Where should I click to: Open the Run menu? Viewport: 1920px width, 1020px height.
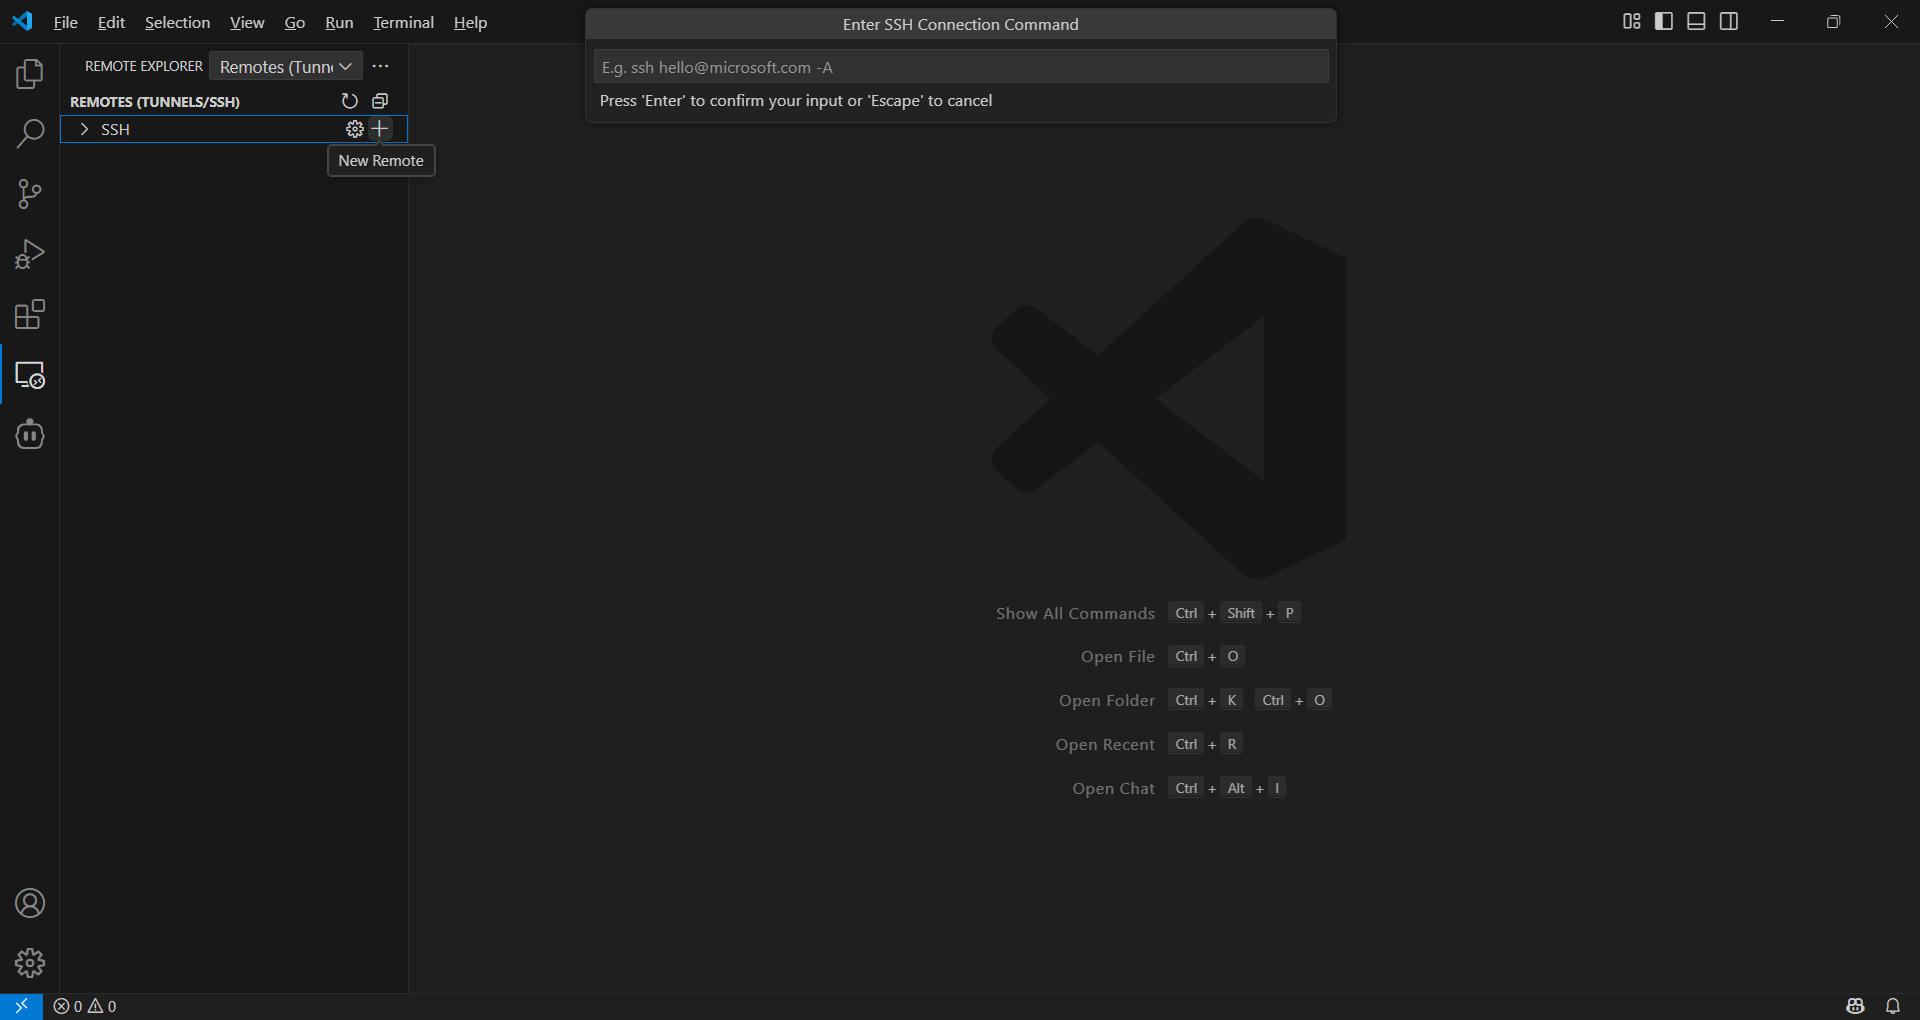pyautogui.click(x=339, y=22)
